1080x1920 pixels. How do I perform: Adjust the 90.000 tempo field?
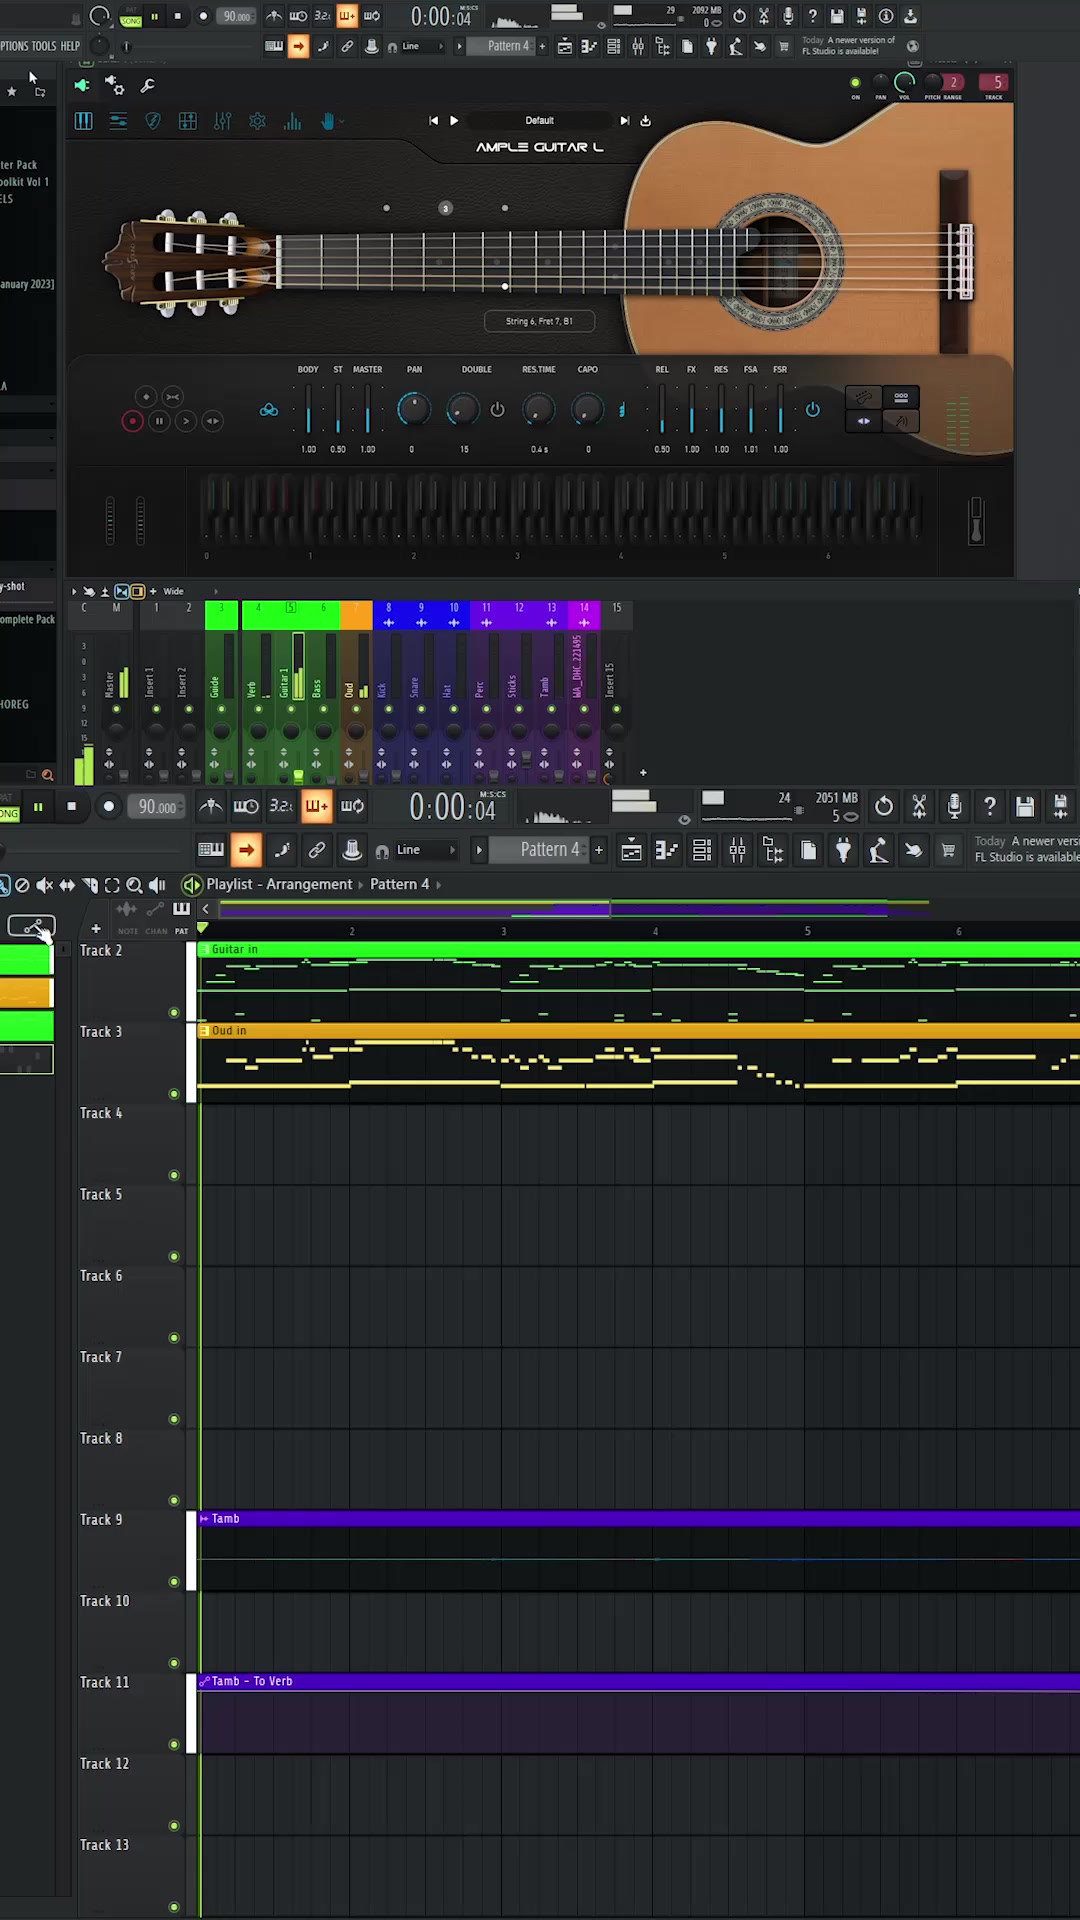(x=157, y=806)
